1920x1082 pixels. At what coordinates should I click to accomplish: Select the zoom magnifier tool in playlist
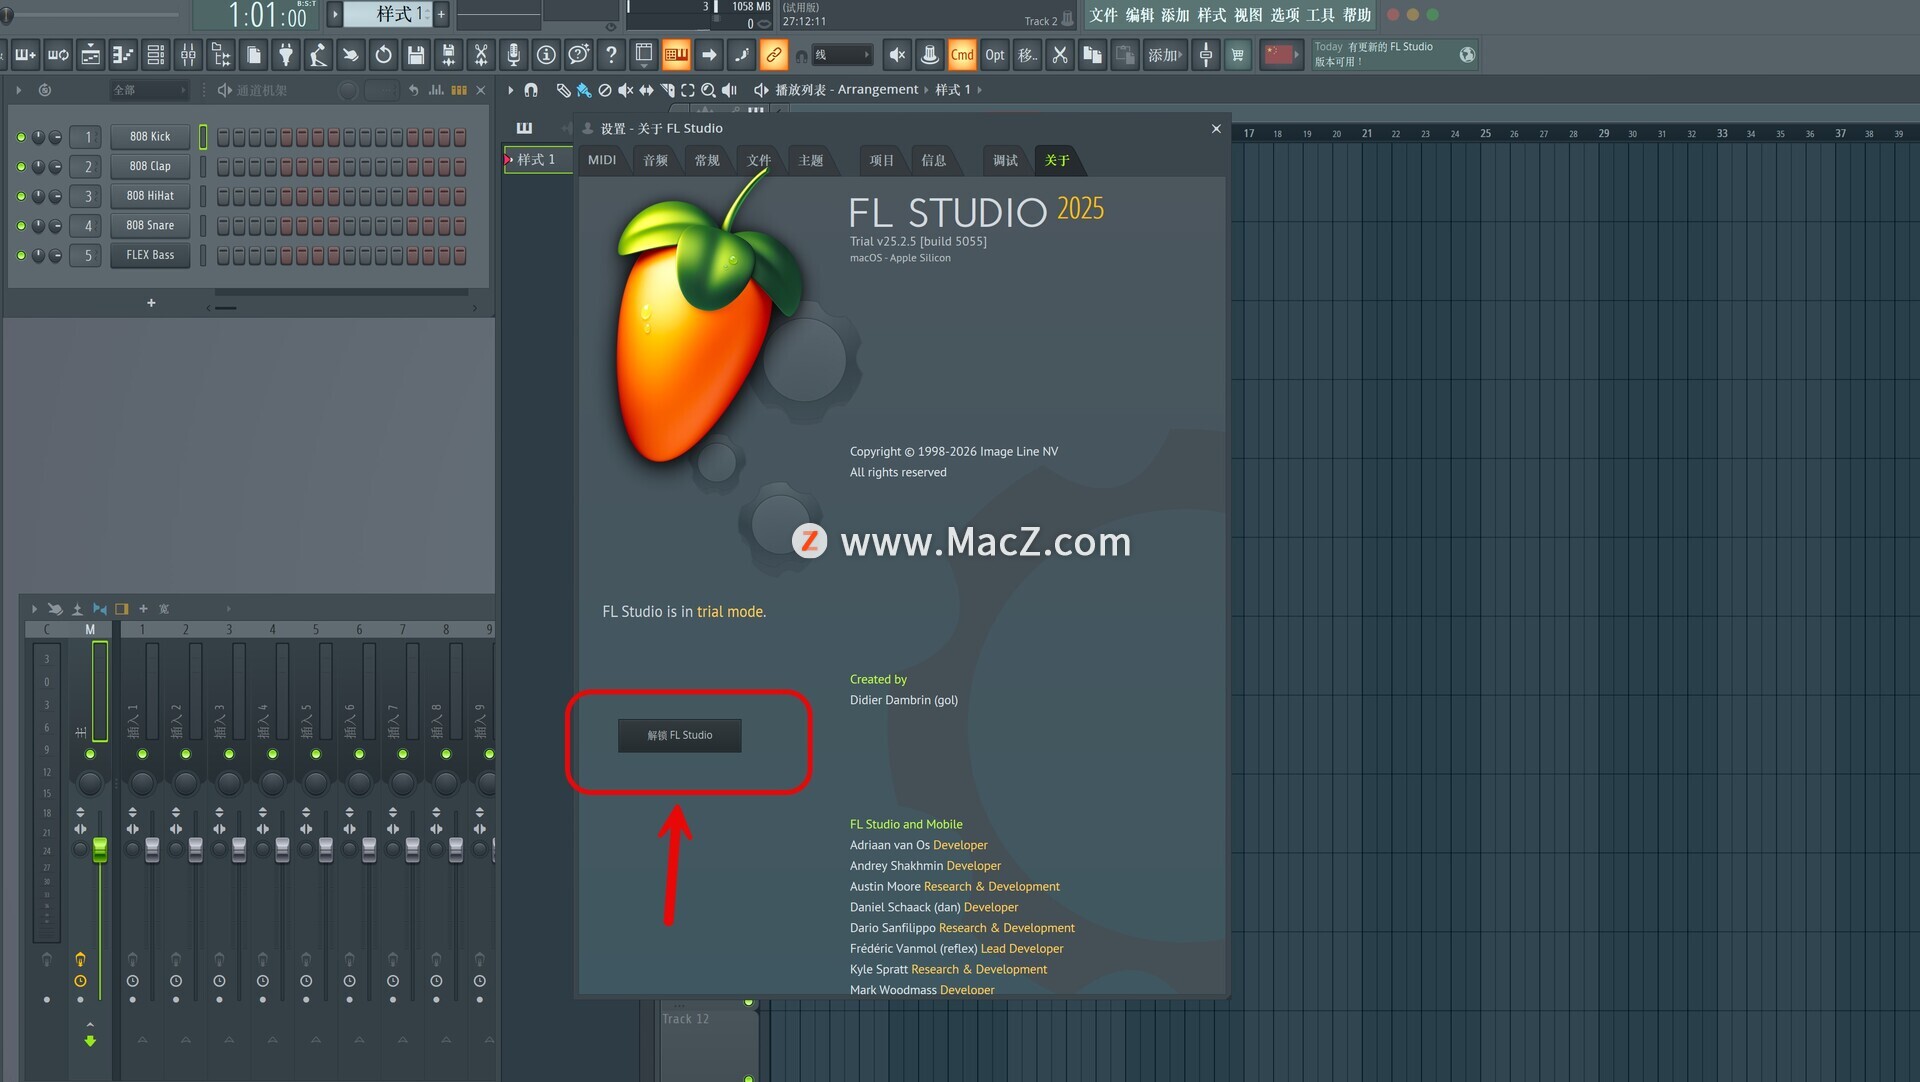point(709,90)
